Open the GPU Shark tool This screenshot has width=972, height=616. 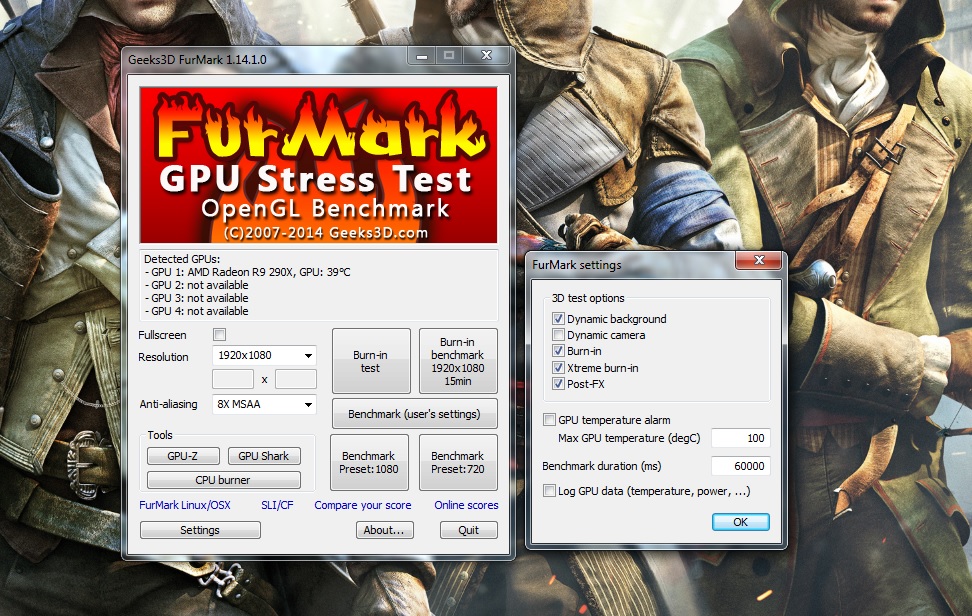tap(263, 456)
